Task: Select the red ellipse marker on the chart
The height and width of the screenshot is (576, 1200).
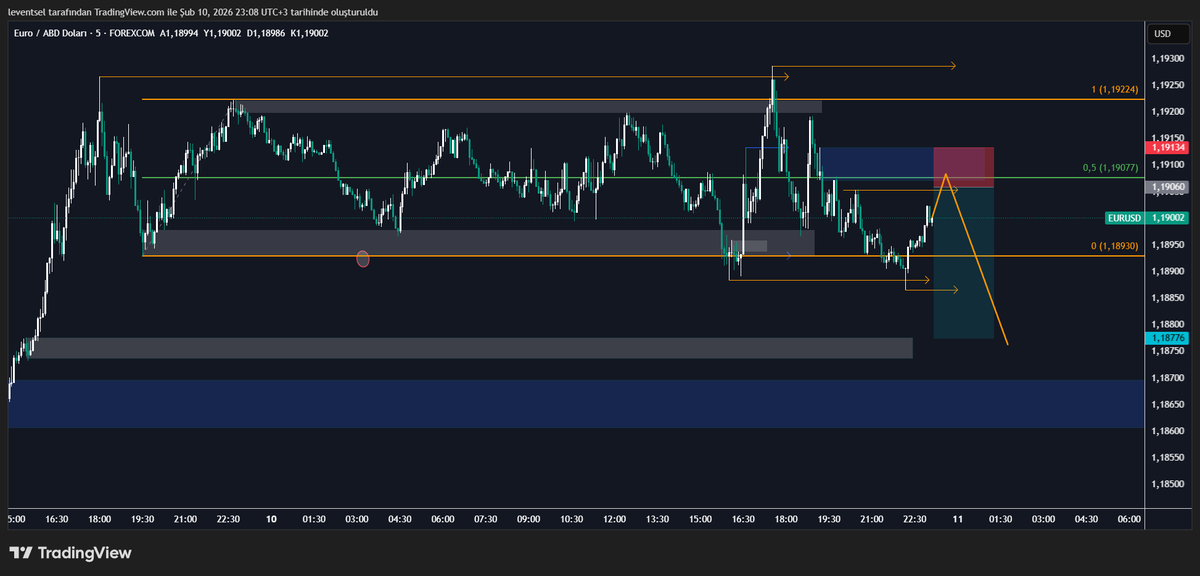Action: [363, 259]
